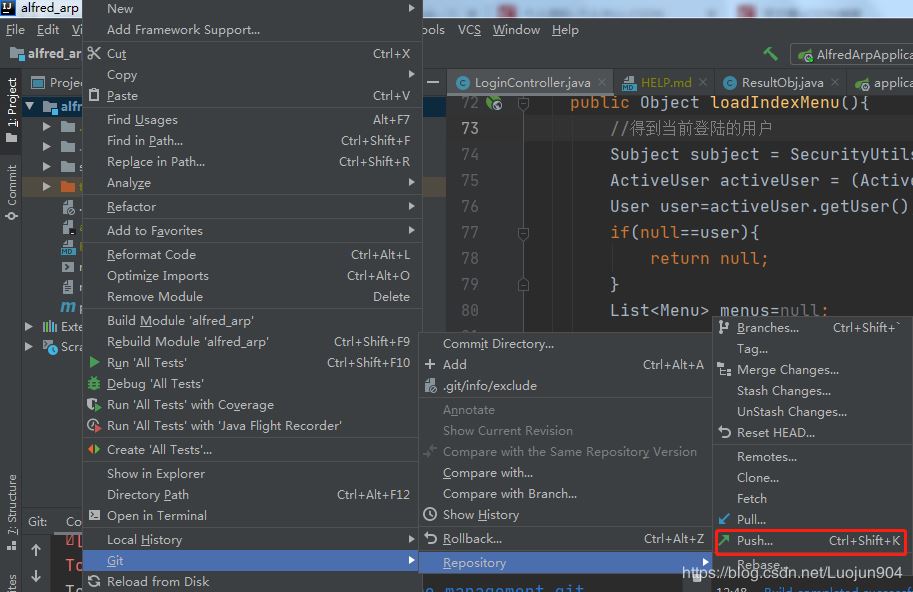Click the Open in Terminal icon

pyautogui.click(x=94, y=516)
